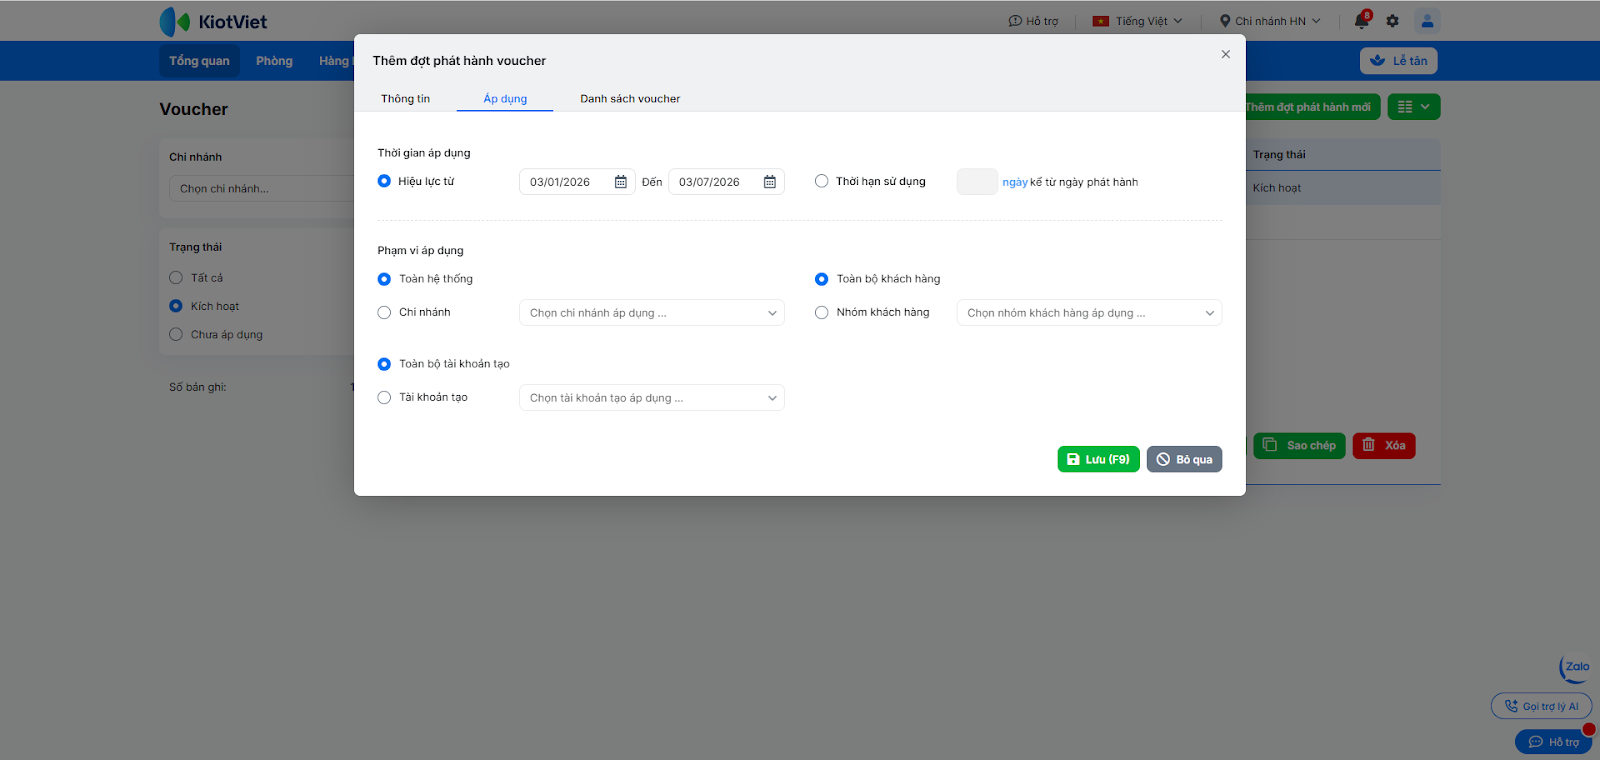Click the Lưu (F9) save button
Screen dimensions: 1600x760
[1098, 460]
